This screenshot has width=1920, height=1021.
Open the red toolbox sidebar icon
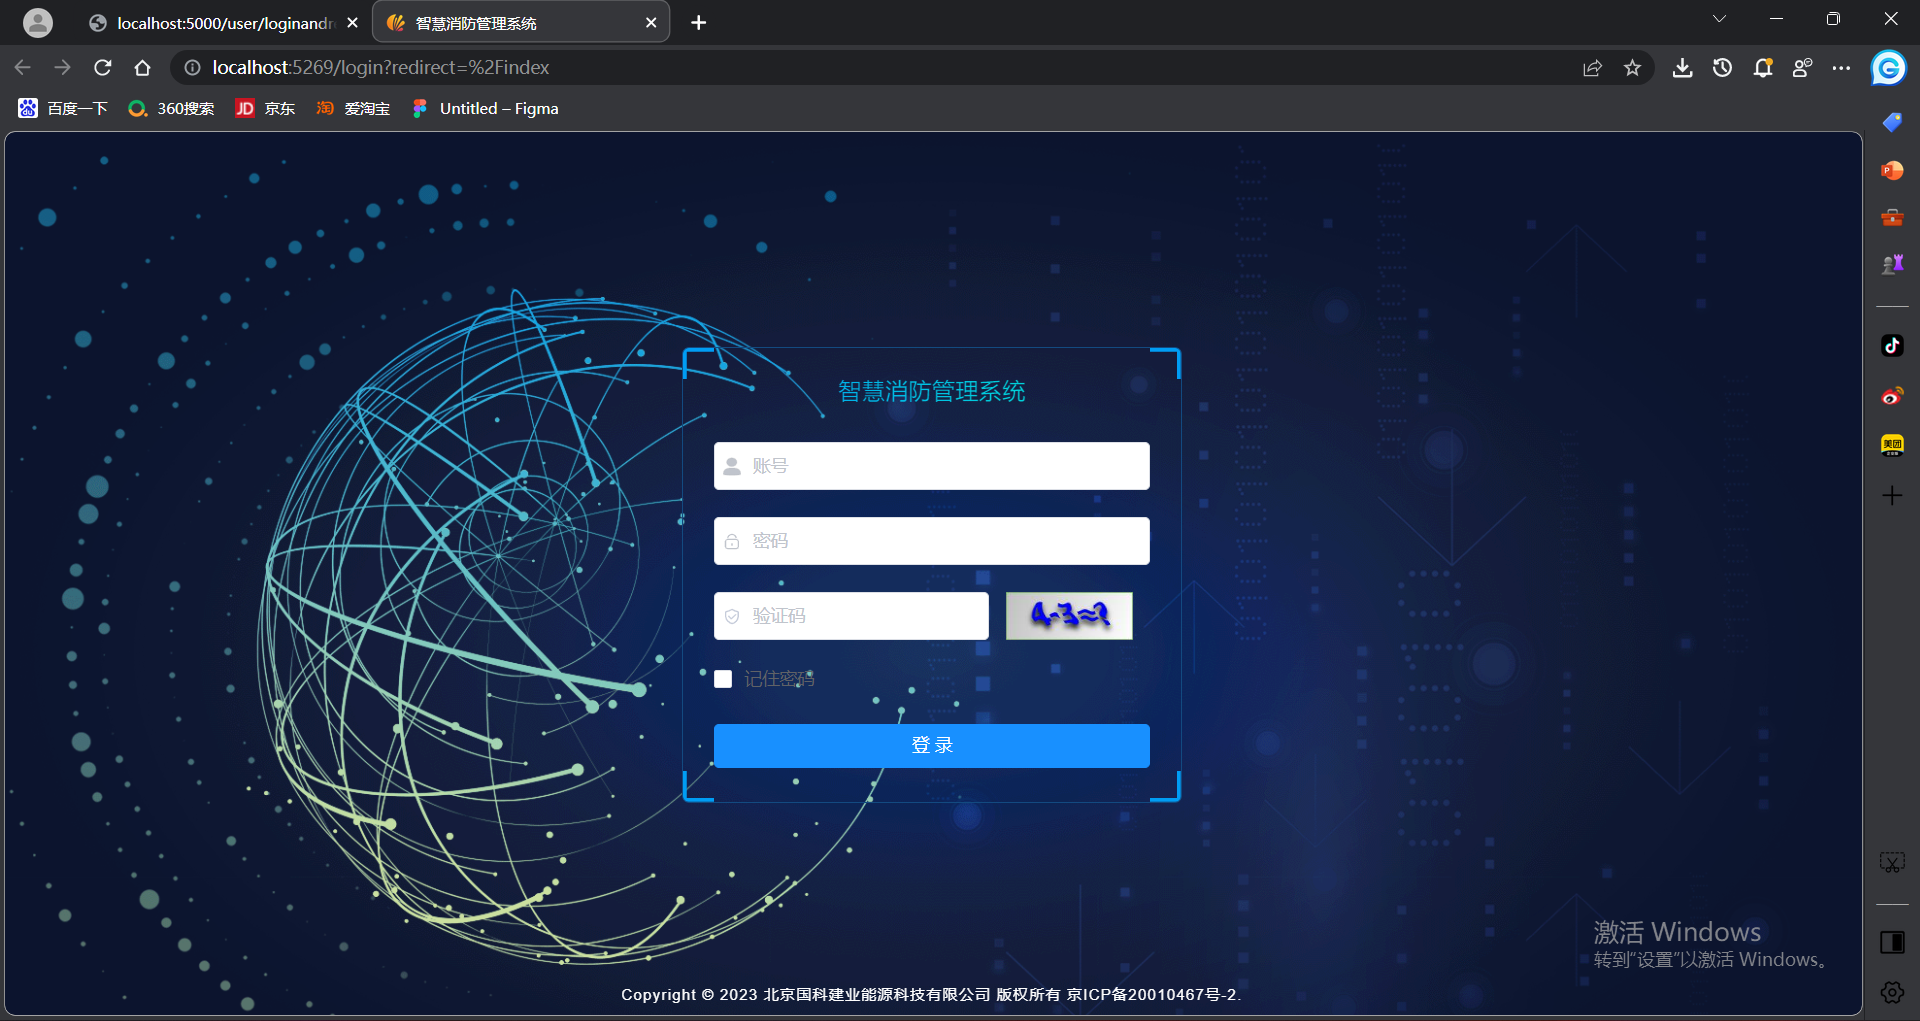pos(1892,217)
